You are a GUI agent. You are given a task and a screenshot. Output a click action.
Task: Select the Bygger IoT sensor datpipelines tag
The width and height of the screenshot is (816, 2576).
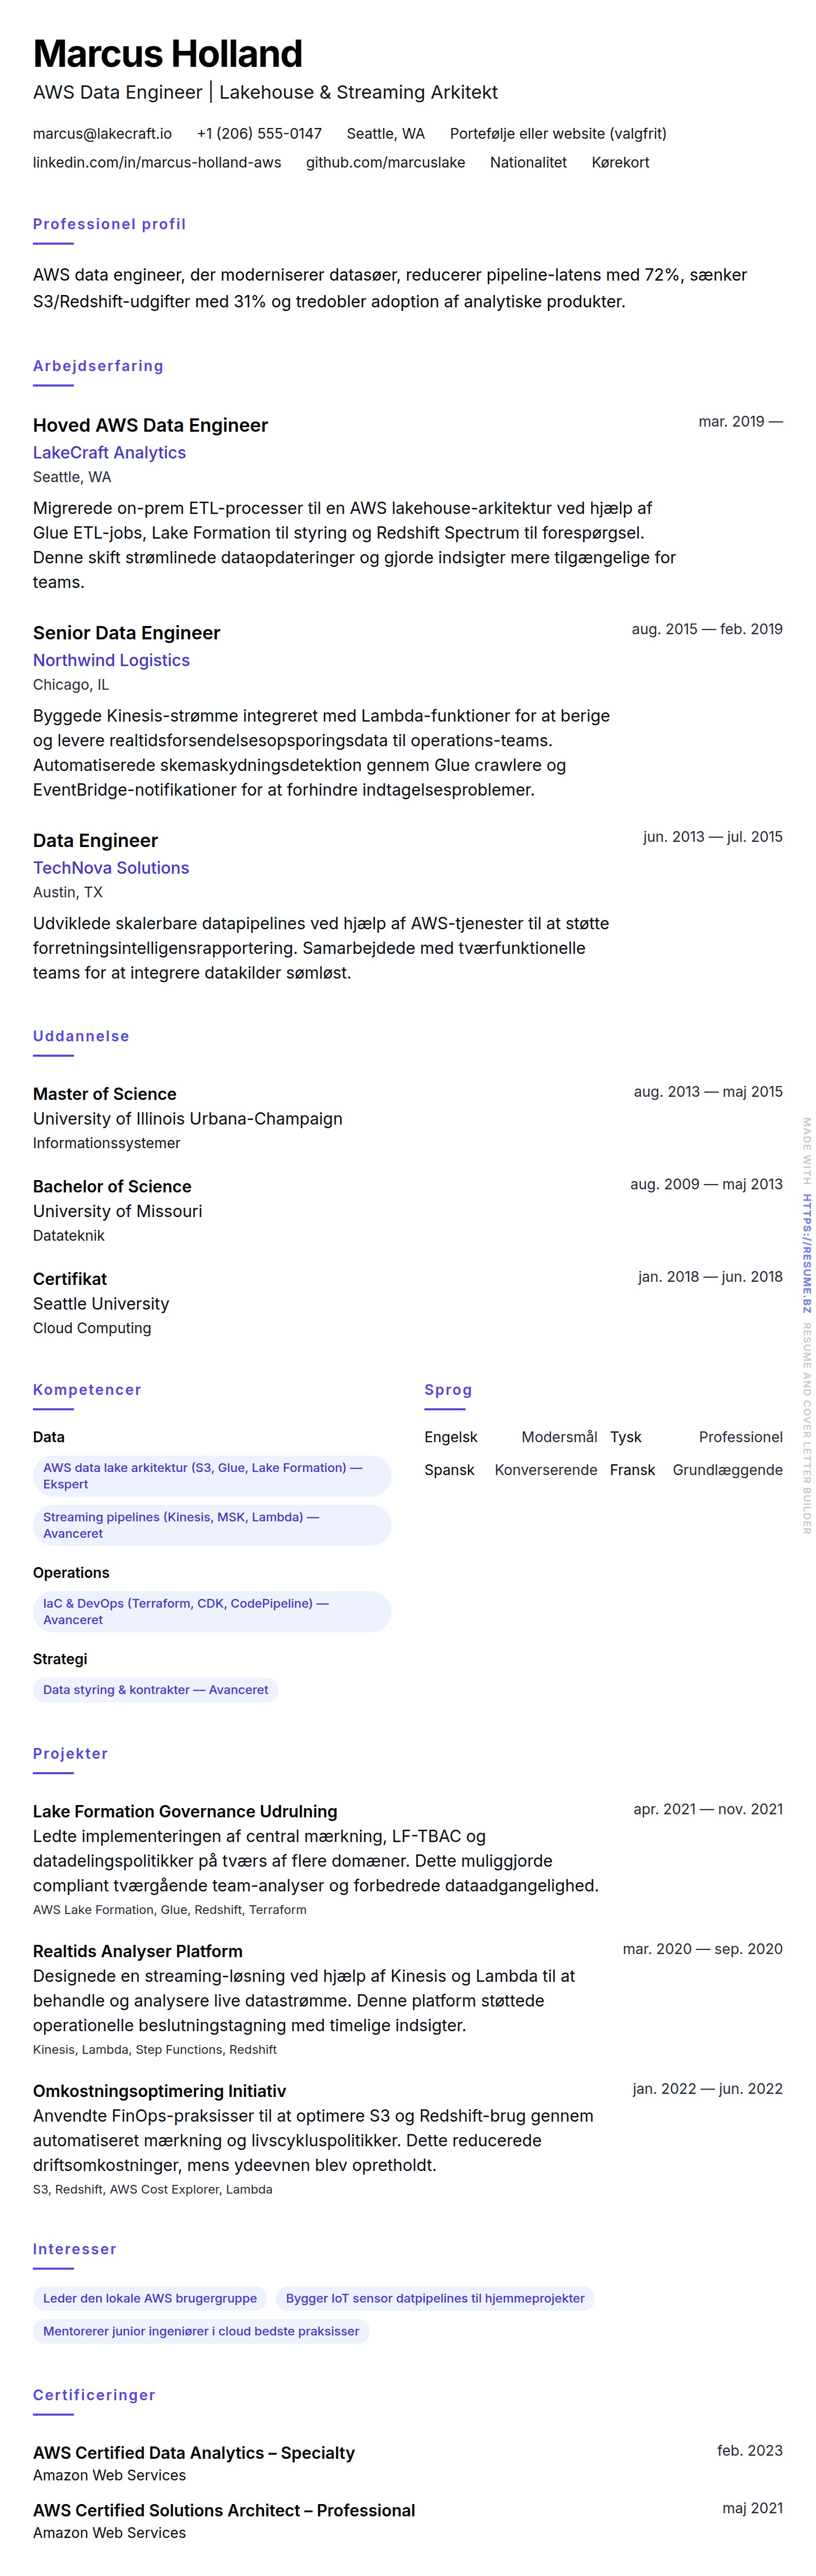click(x=435, y=2298)
